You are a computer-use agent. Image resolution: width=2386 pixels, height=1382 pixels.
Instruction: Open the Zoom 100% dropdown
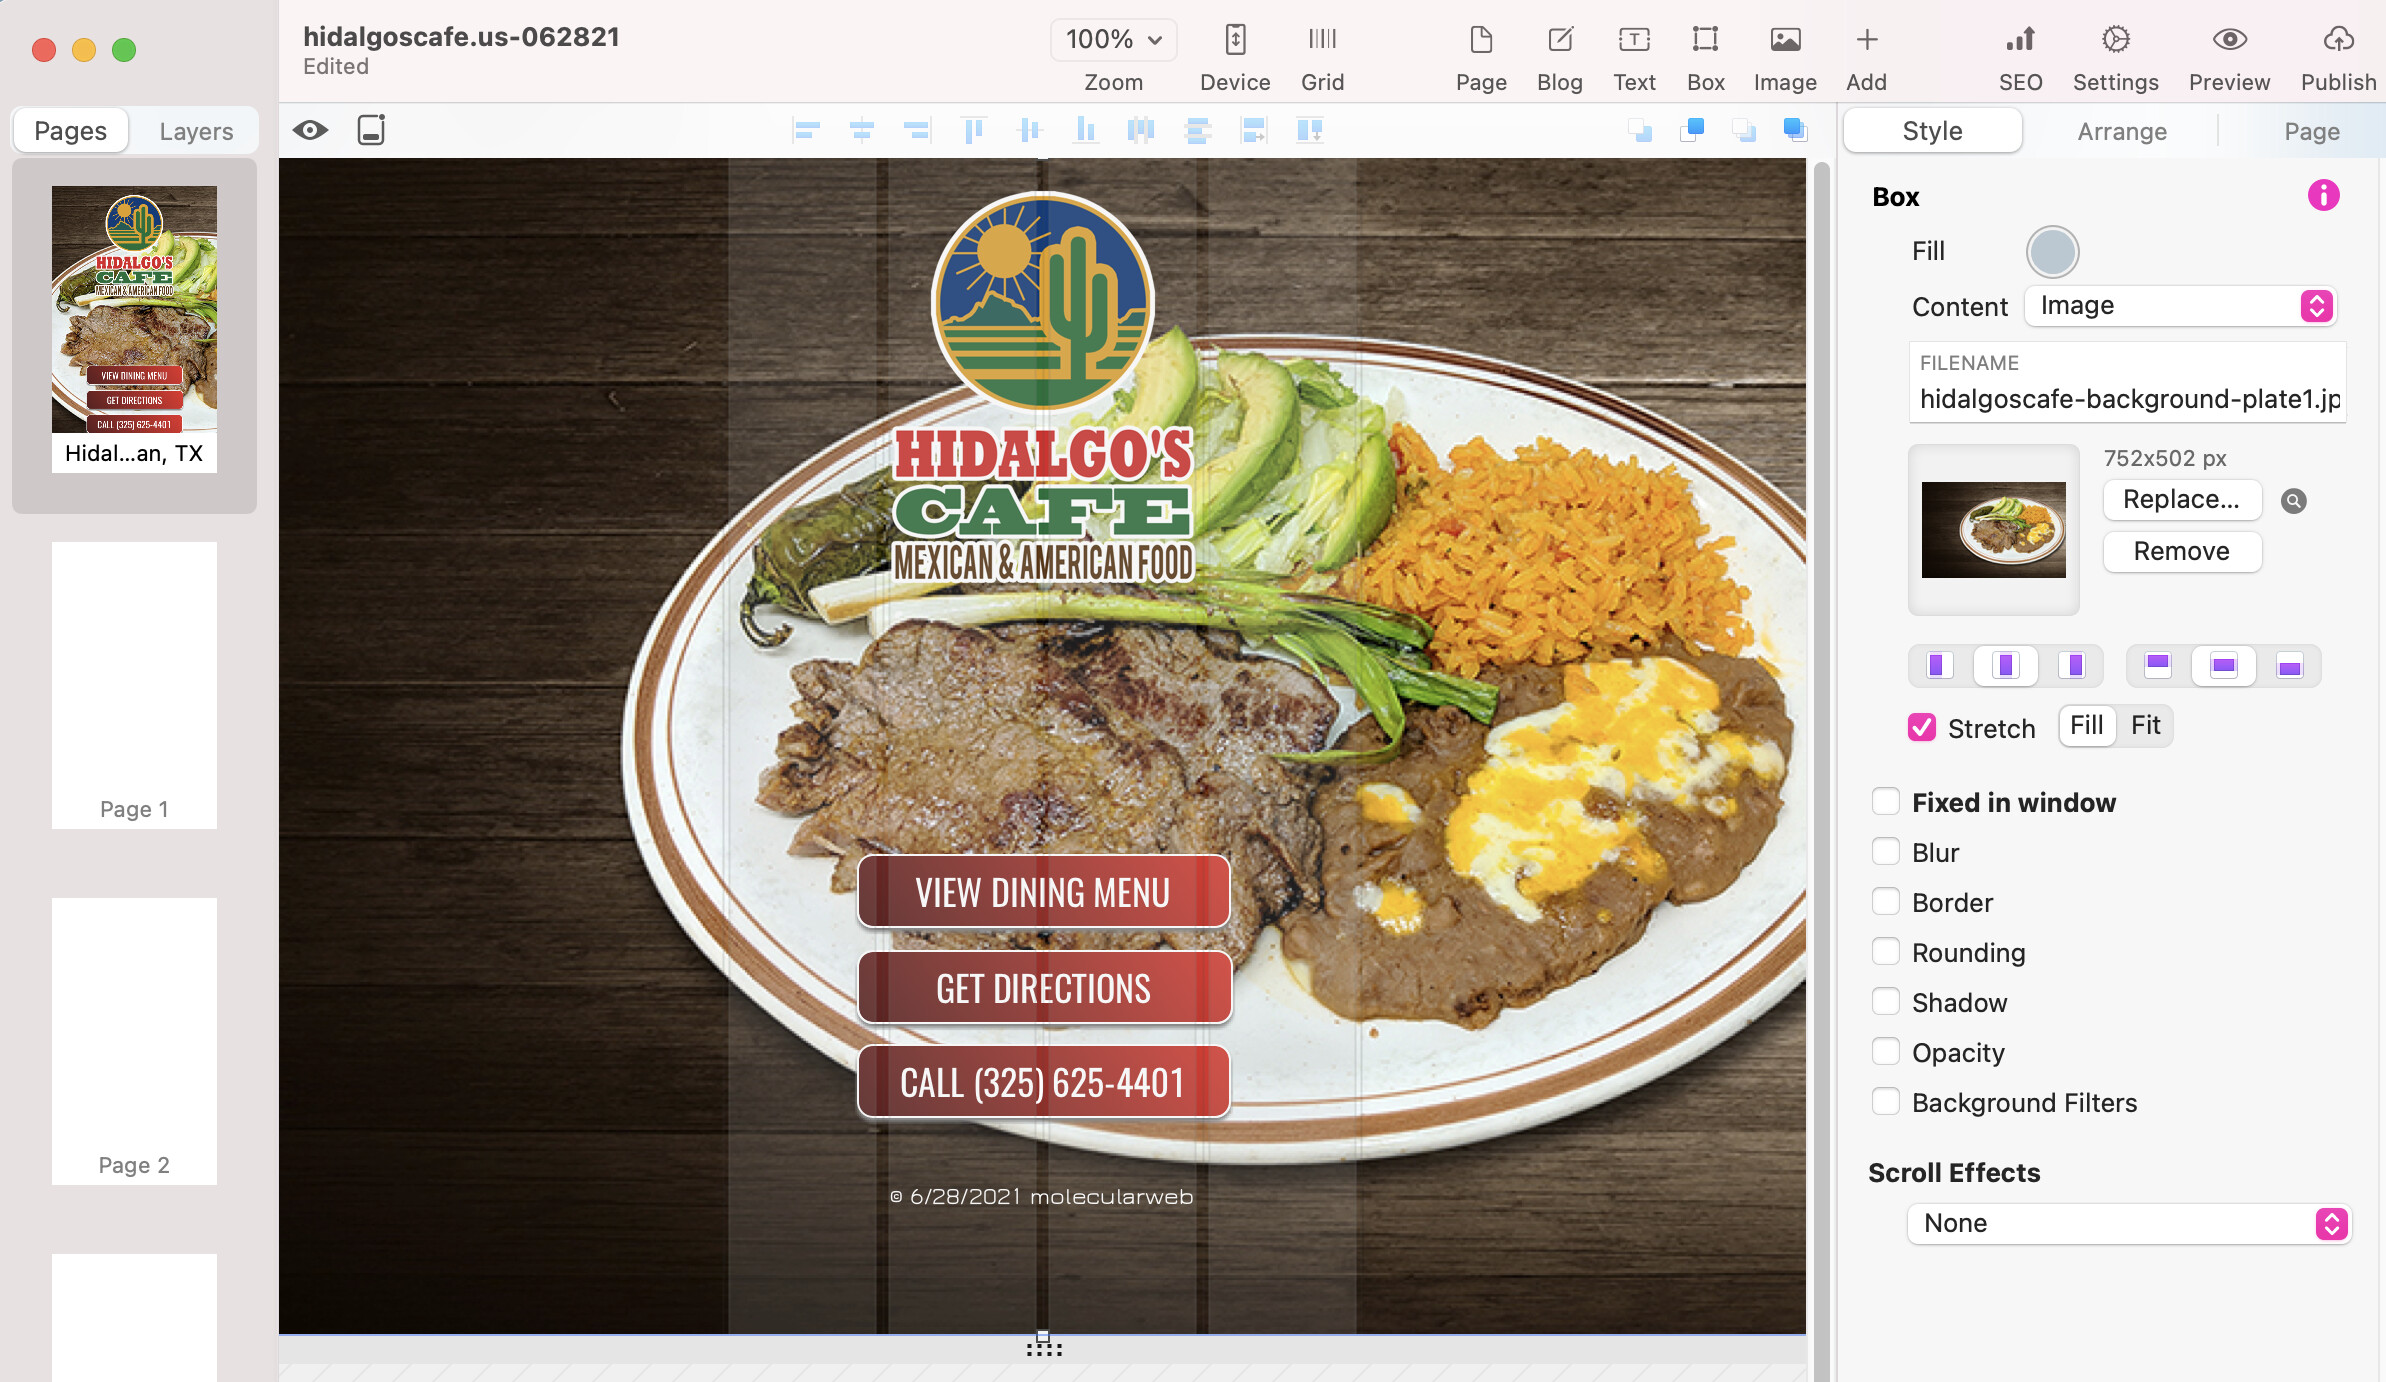[1113, 39]
